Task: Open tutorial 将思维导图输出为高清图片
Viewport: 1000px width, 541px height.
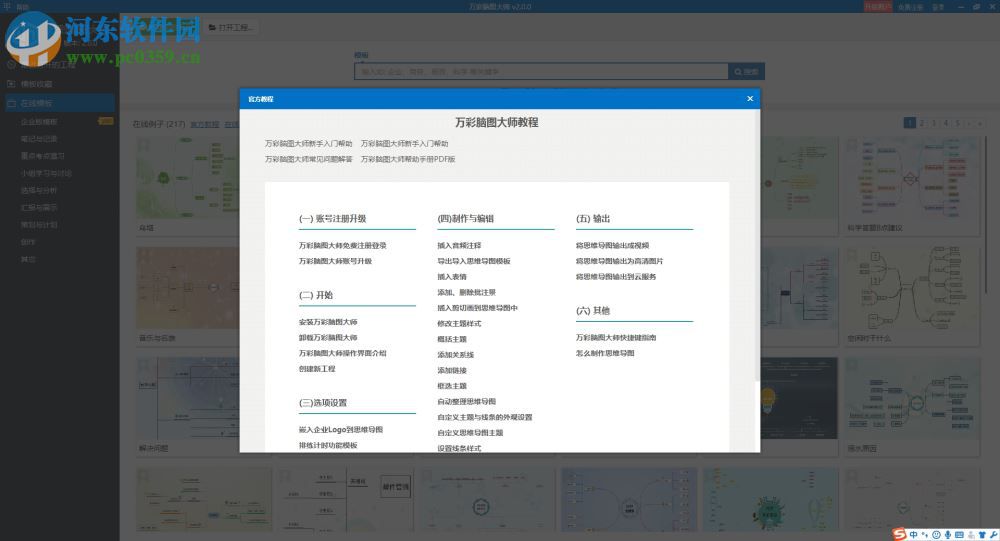Action: click(x=619, y=261)
